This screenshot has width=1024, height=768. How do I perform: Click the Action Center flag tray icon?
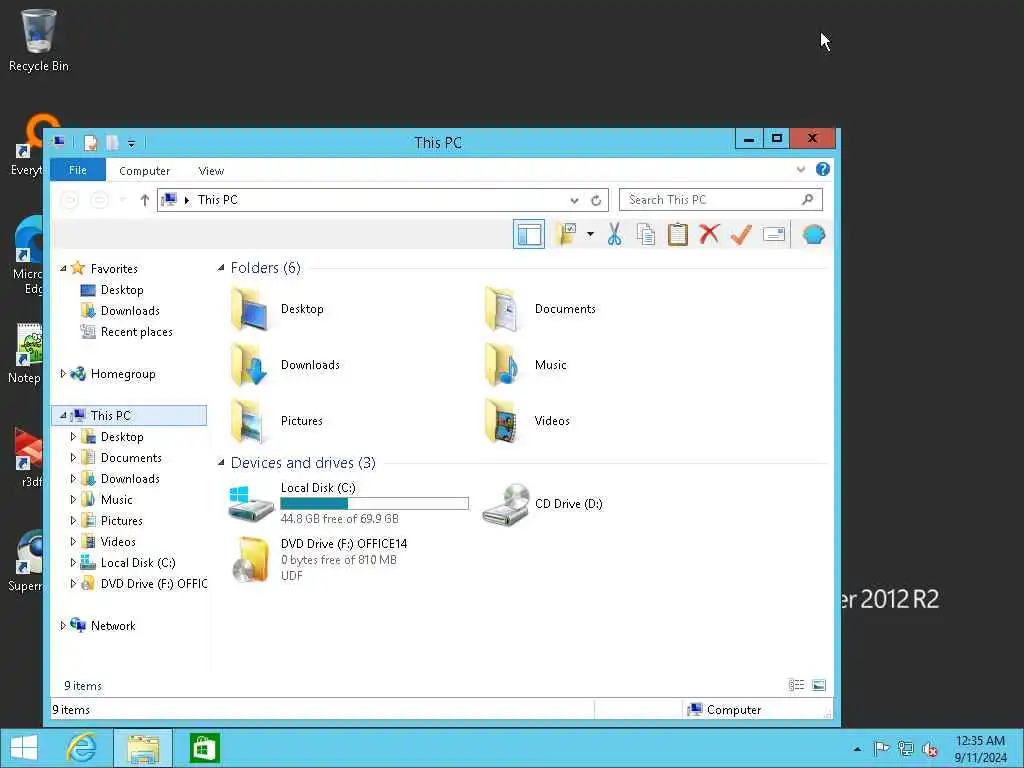pos(881,749)
